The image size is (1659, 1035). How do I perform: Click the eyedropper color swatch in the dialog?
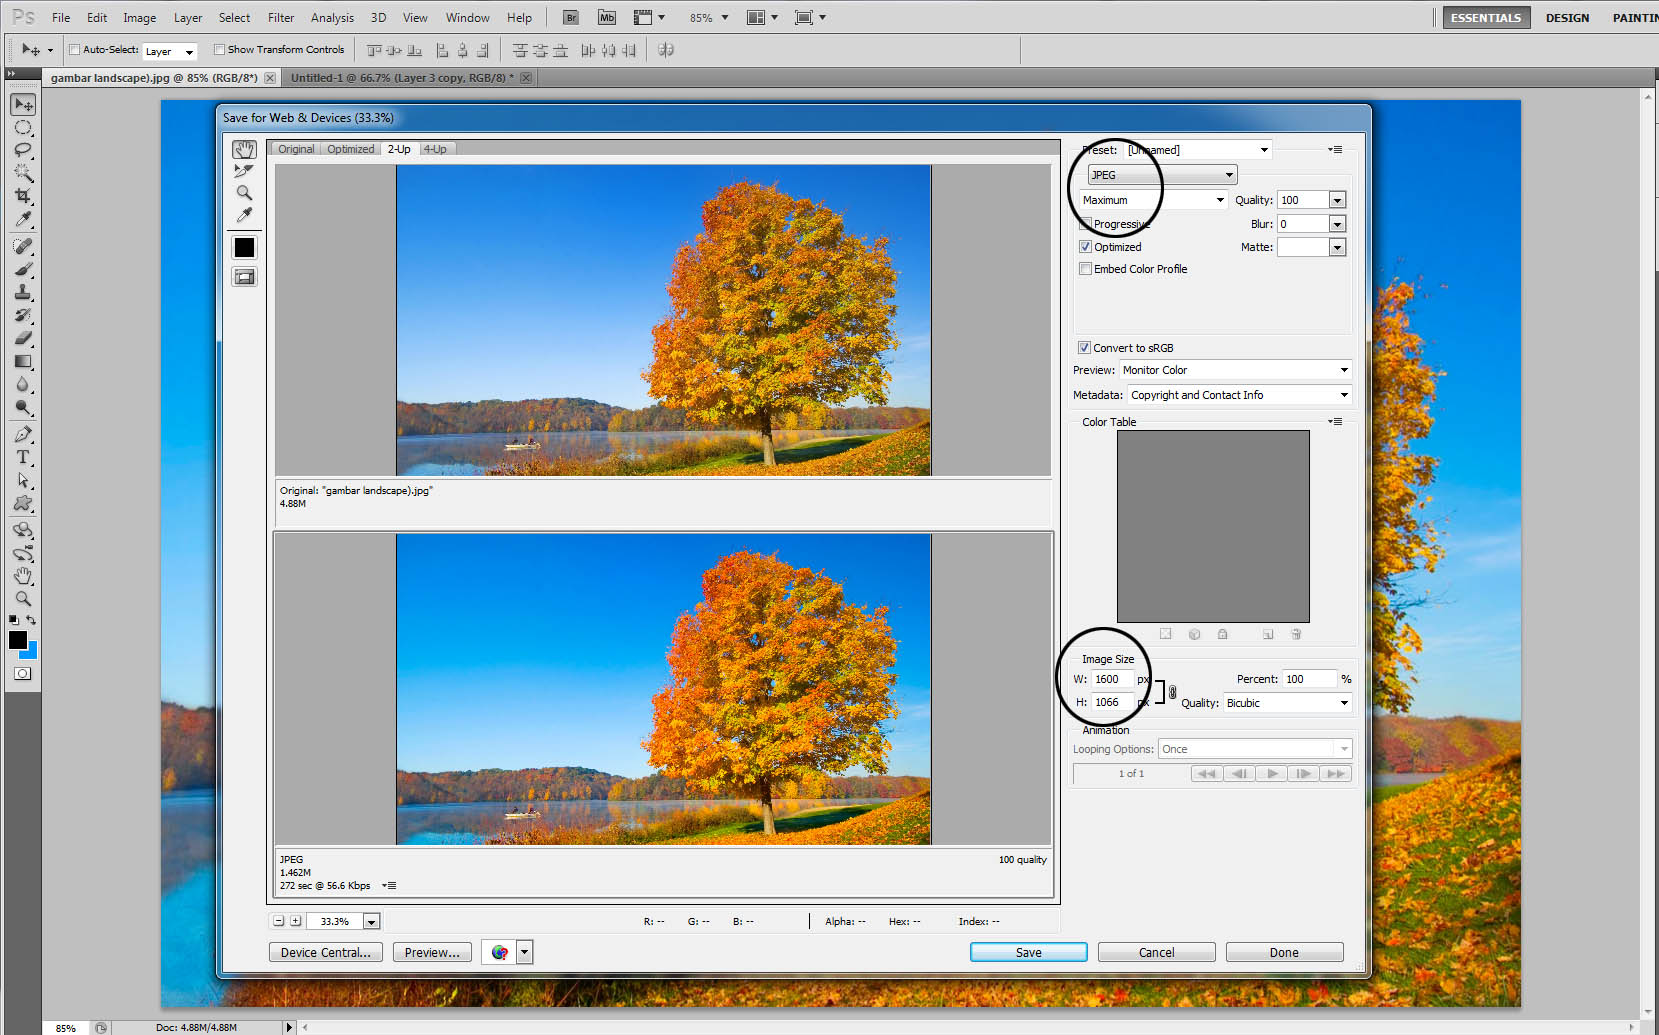tap(244, 247)
